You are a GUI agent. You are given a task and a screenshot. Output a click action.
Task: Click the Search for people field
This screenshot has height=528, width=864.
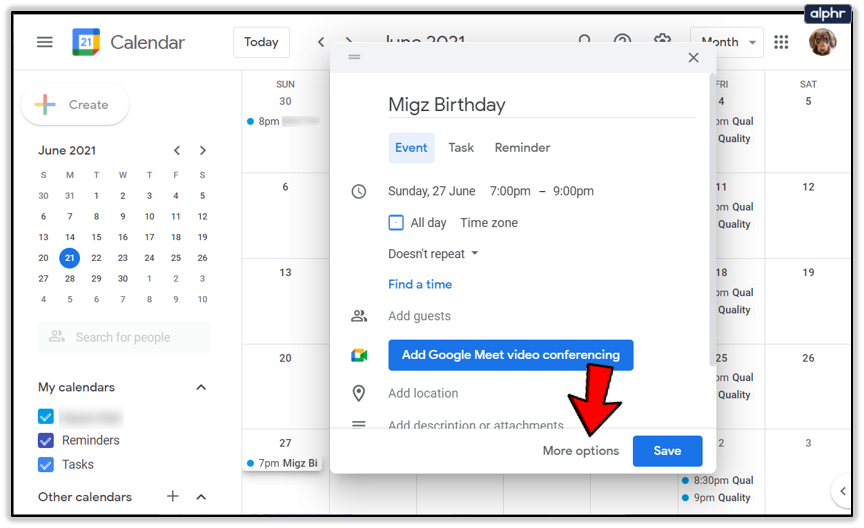coord(124,337)
